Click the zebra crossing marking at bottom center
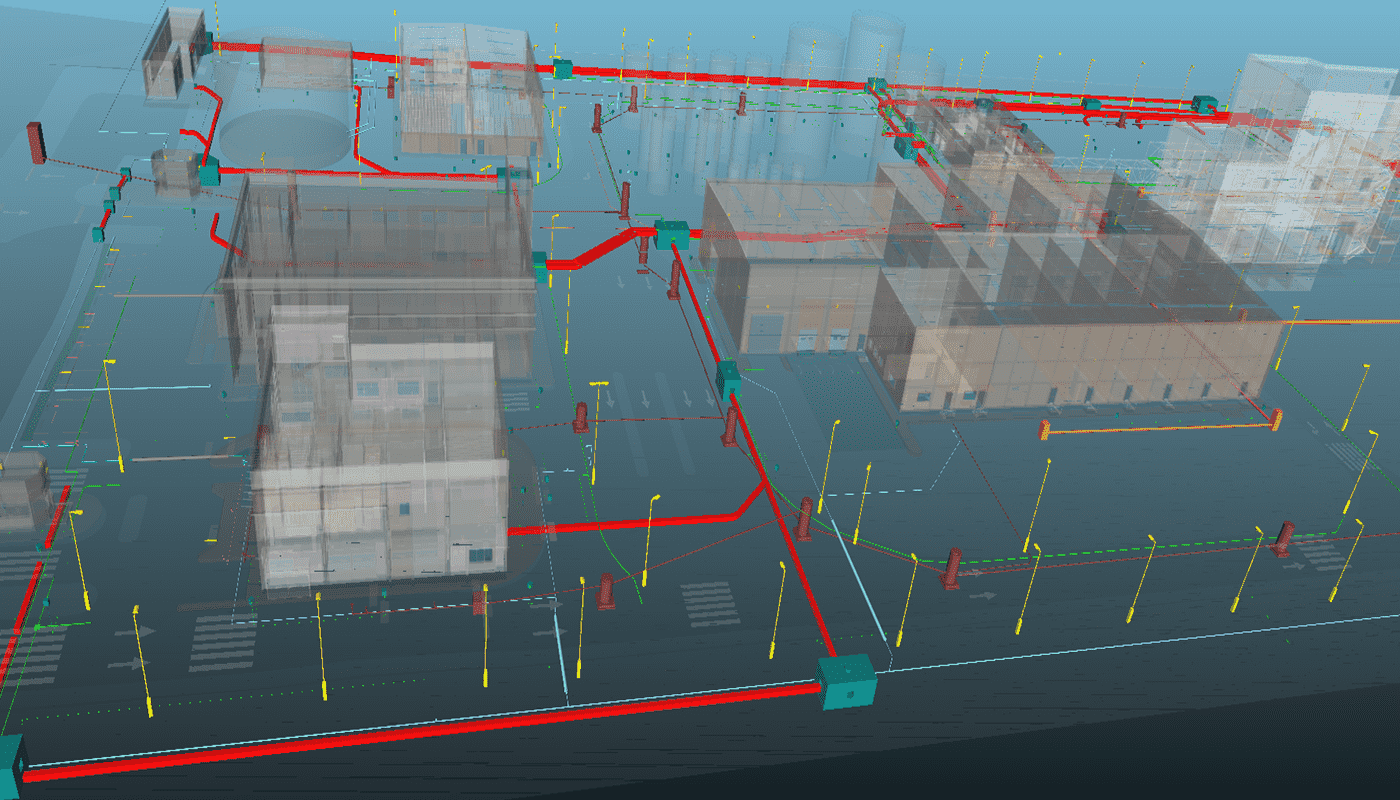The image size is (1400, 800). coord(709,603)
